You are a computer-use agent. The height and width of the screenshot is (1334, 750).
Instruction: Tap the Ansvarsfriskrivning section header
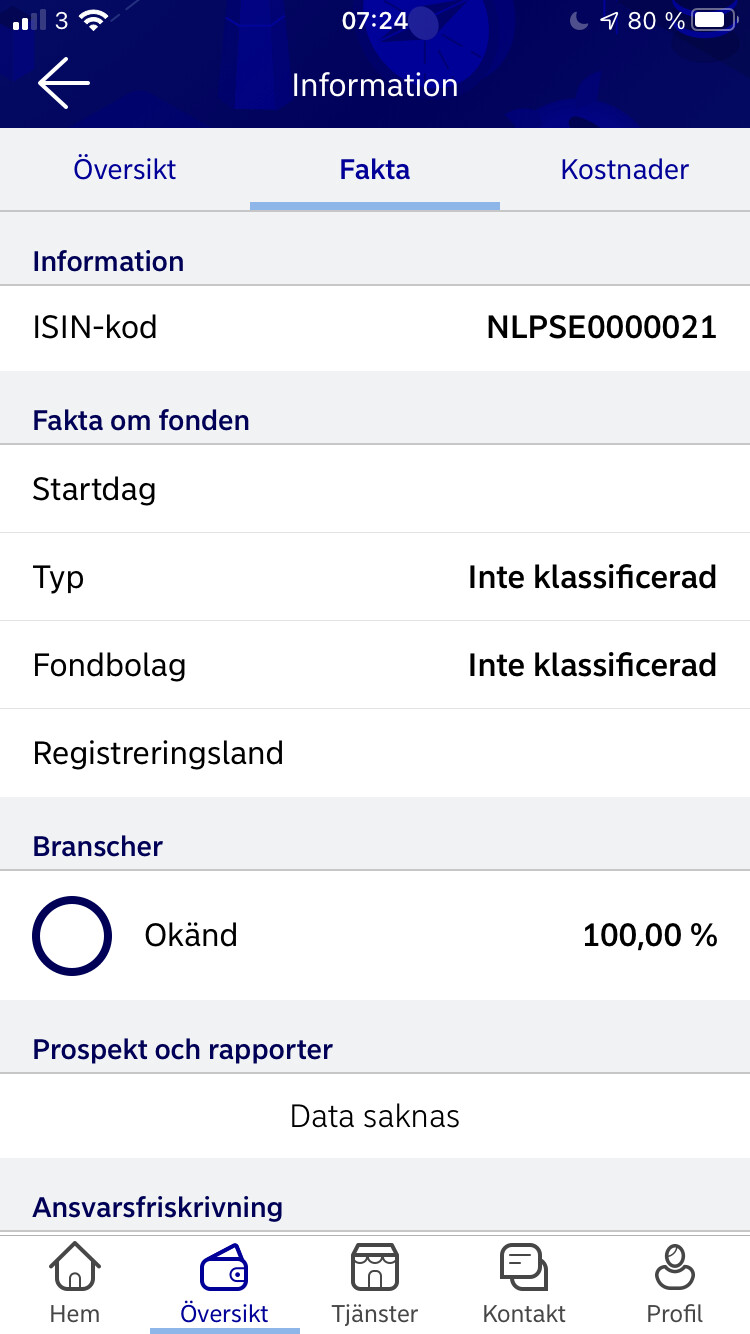[x=158, y=1207]
